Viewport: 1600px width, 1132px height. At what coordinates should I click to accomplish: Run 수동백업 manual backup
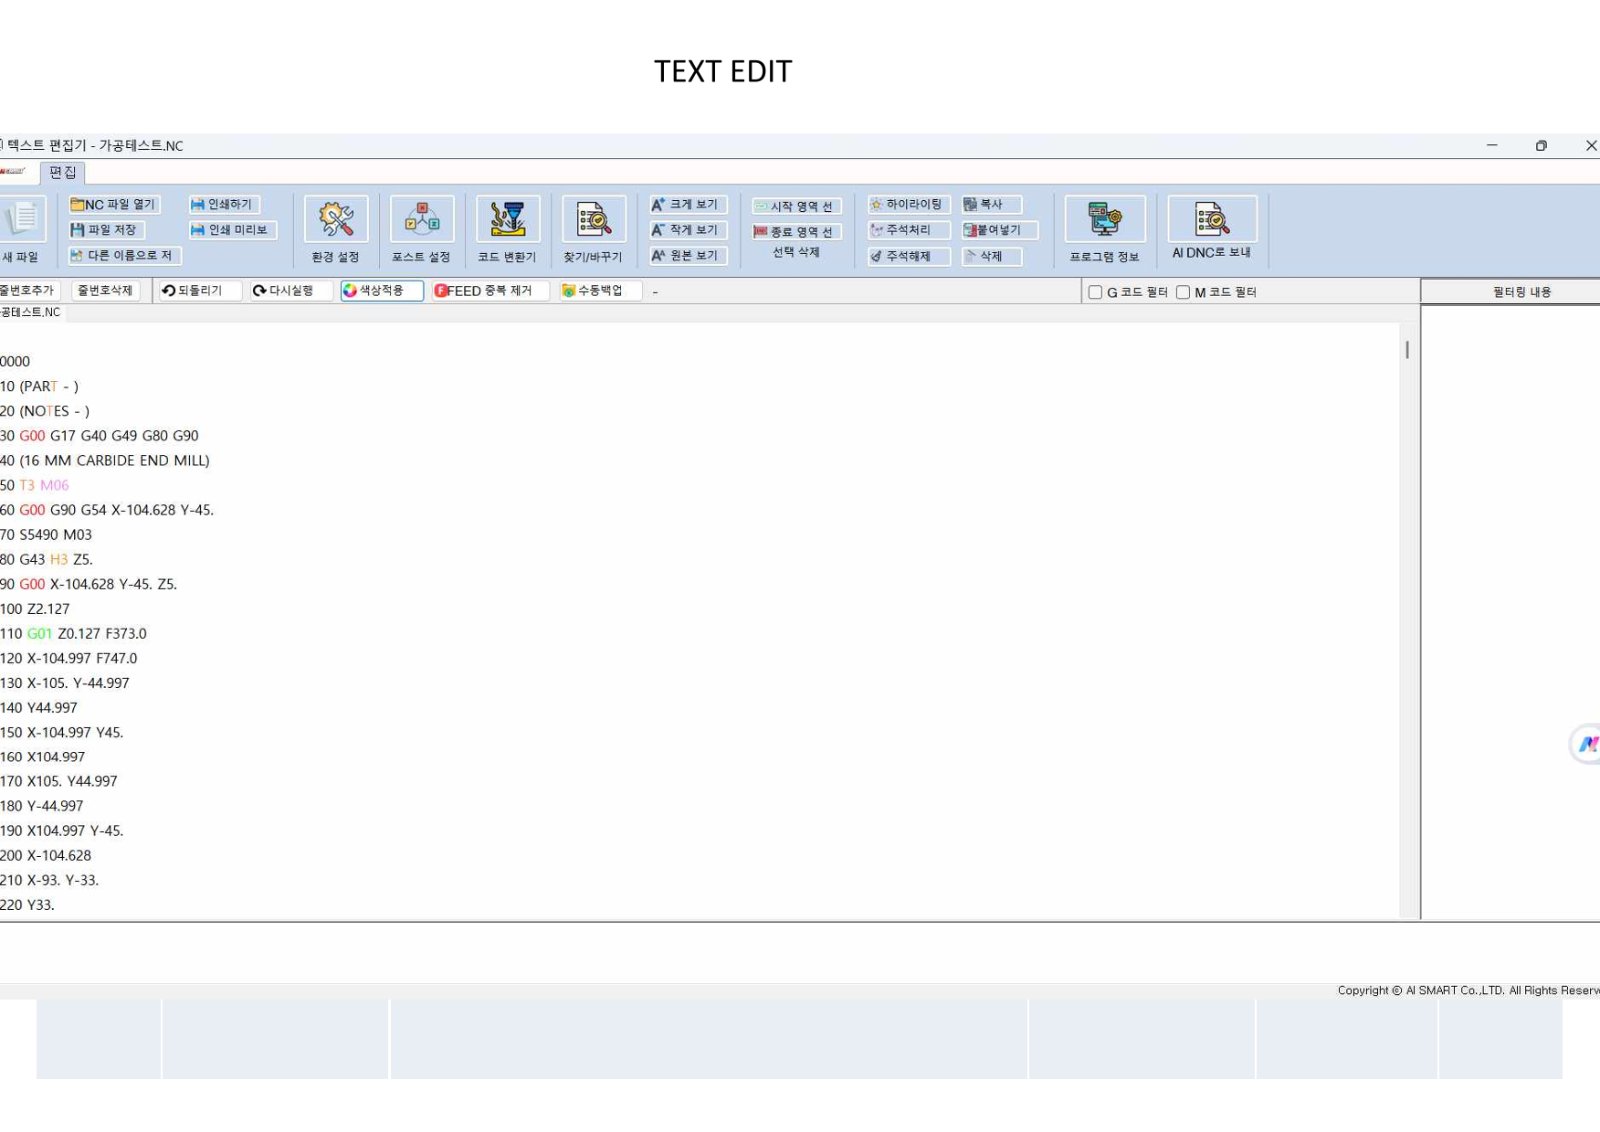(x=599, y=291)
